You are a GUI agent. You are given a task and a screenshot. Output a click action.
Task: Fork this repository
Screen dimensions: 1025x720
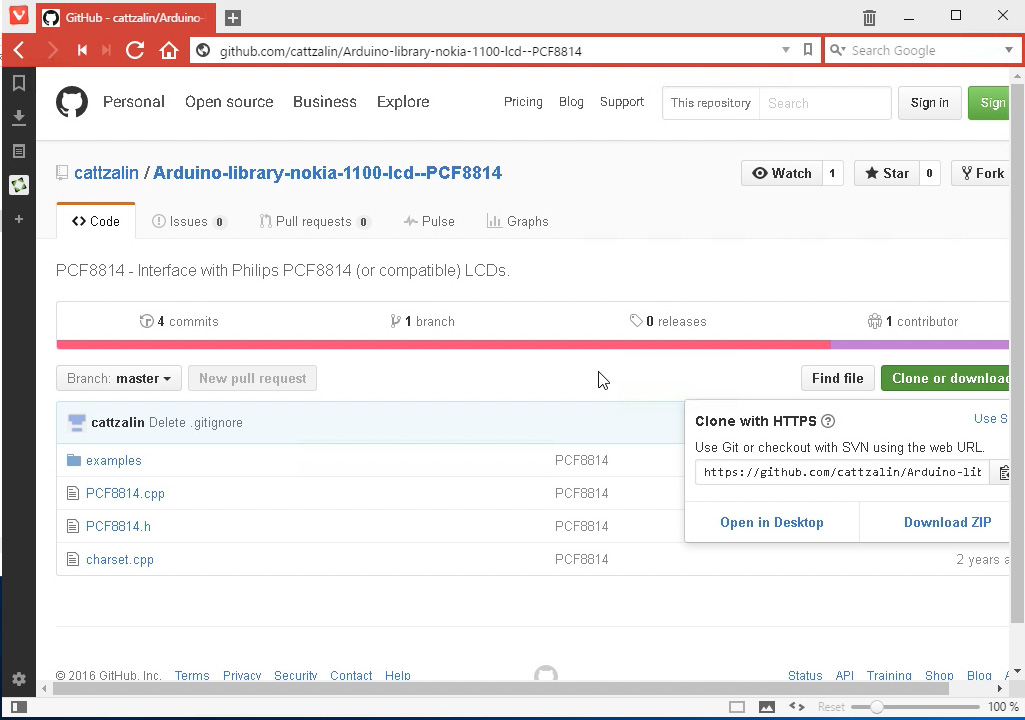coord(981,173)
